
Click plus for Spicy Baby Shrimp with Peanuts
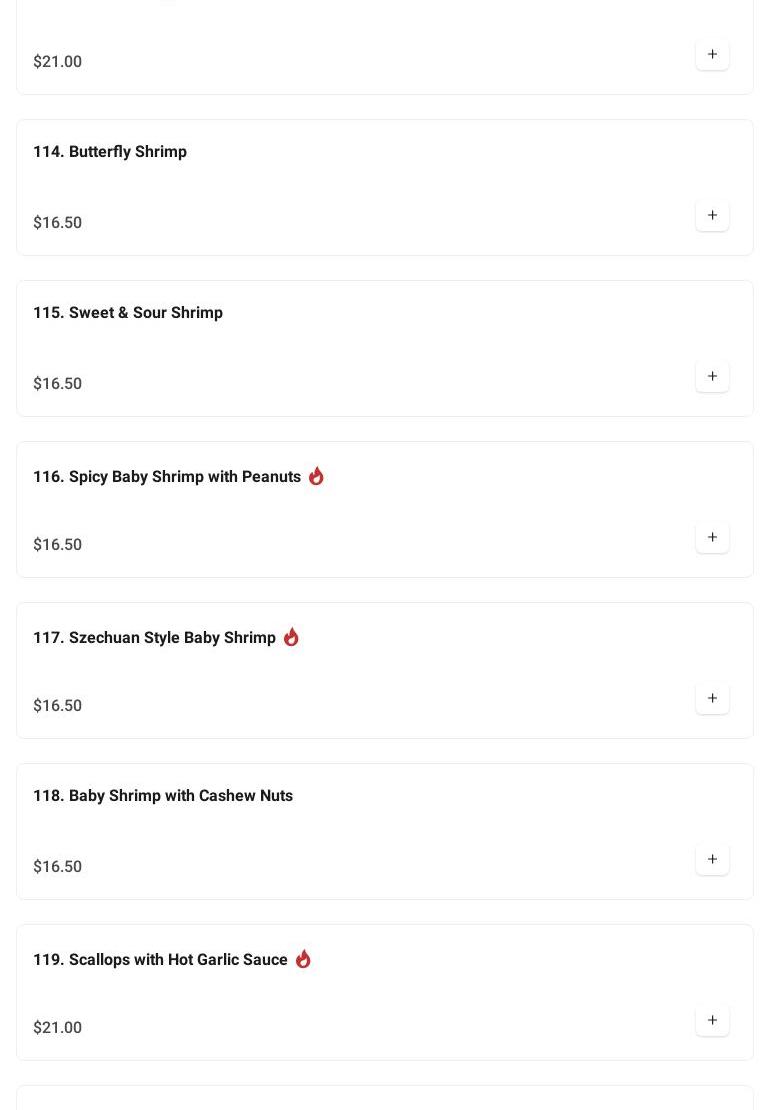[712, 538]
